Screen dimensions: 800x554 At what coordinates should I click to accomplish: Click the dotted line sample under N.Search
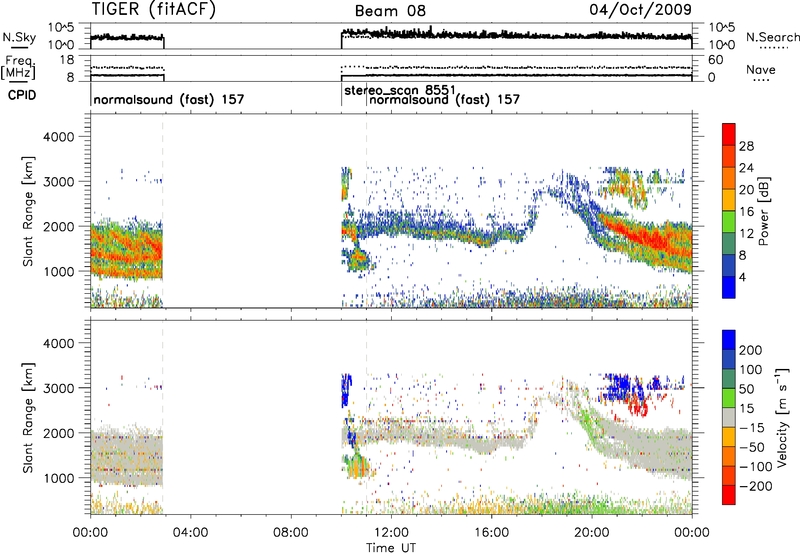pos(773,48)
